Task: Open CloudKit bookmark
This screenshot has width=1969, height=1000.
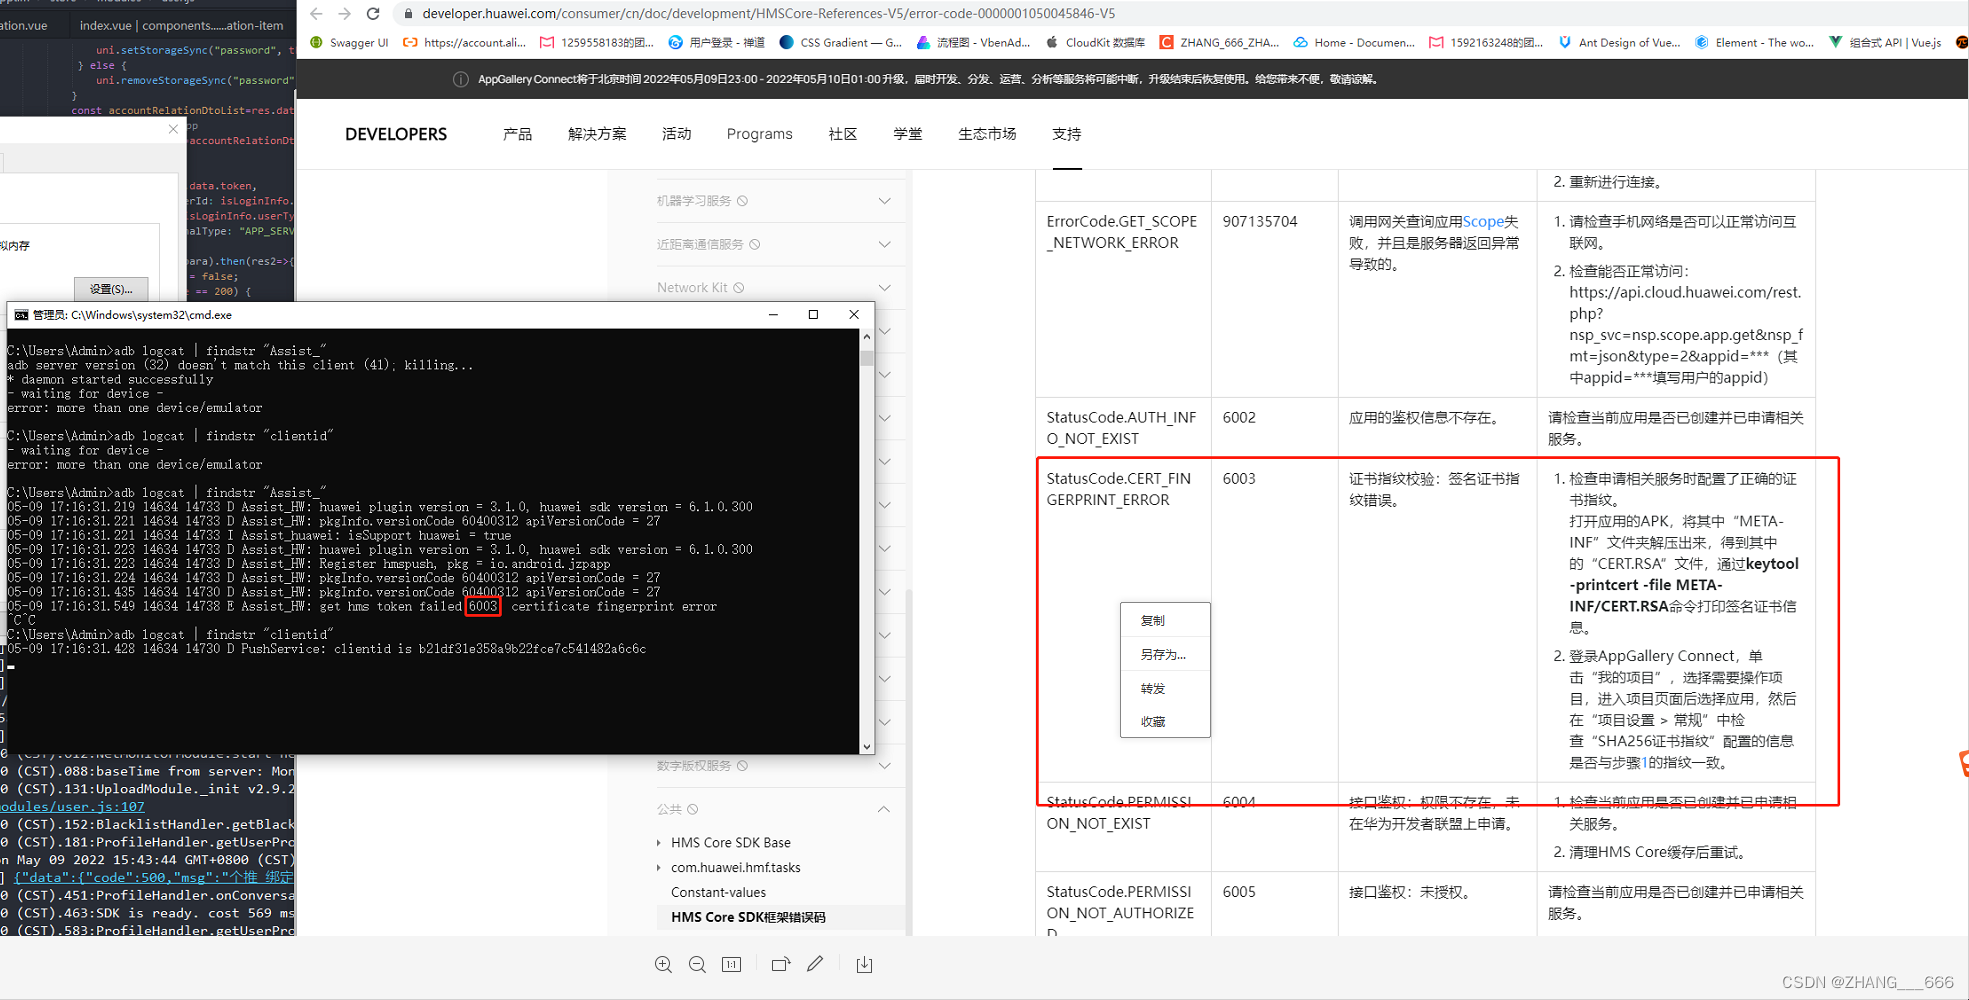Action: click(1095, 43)
